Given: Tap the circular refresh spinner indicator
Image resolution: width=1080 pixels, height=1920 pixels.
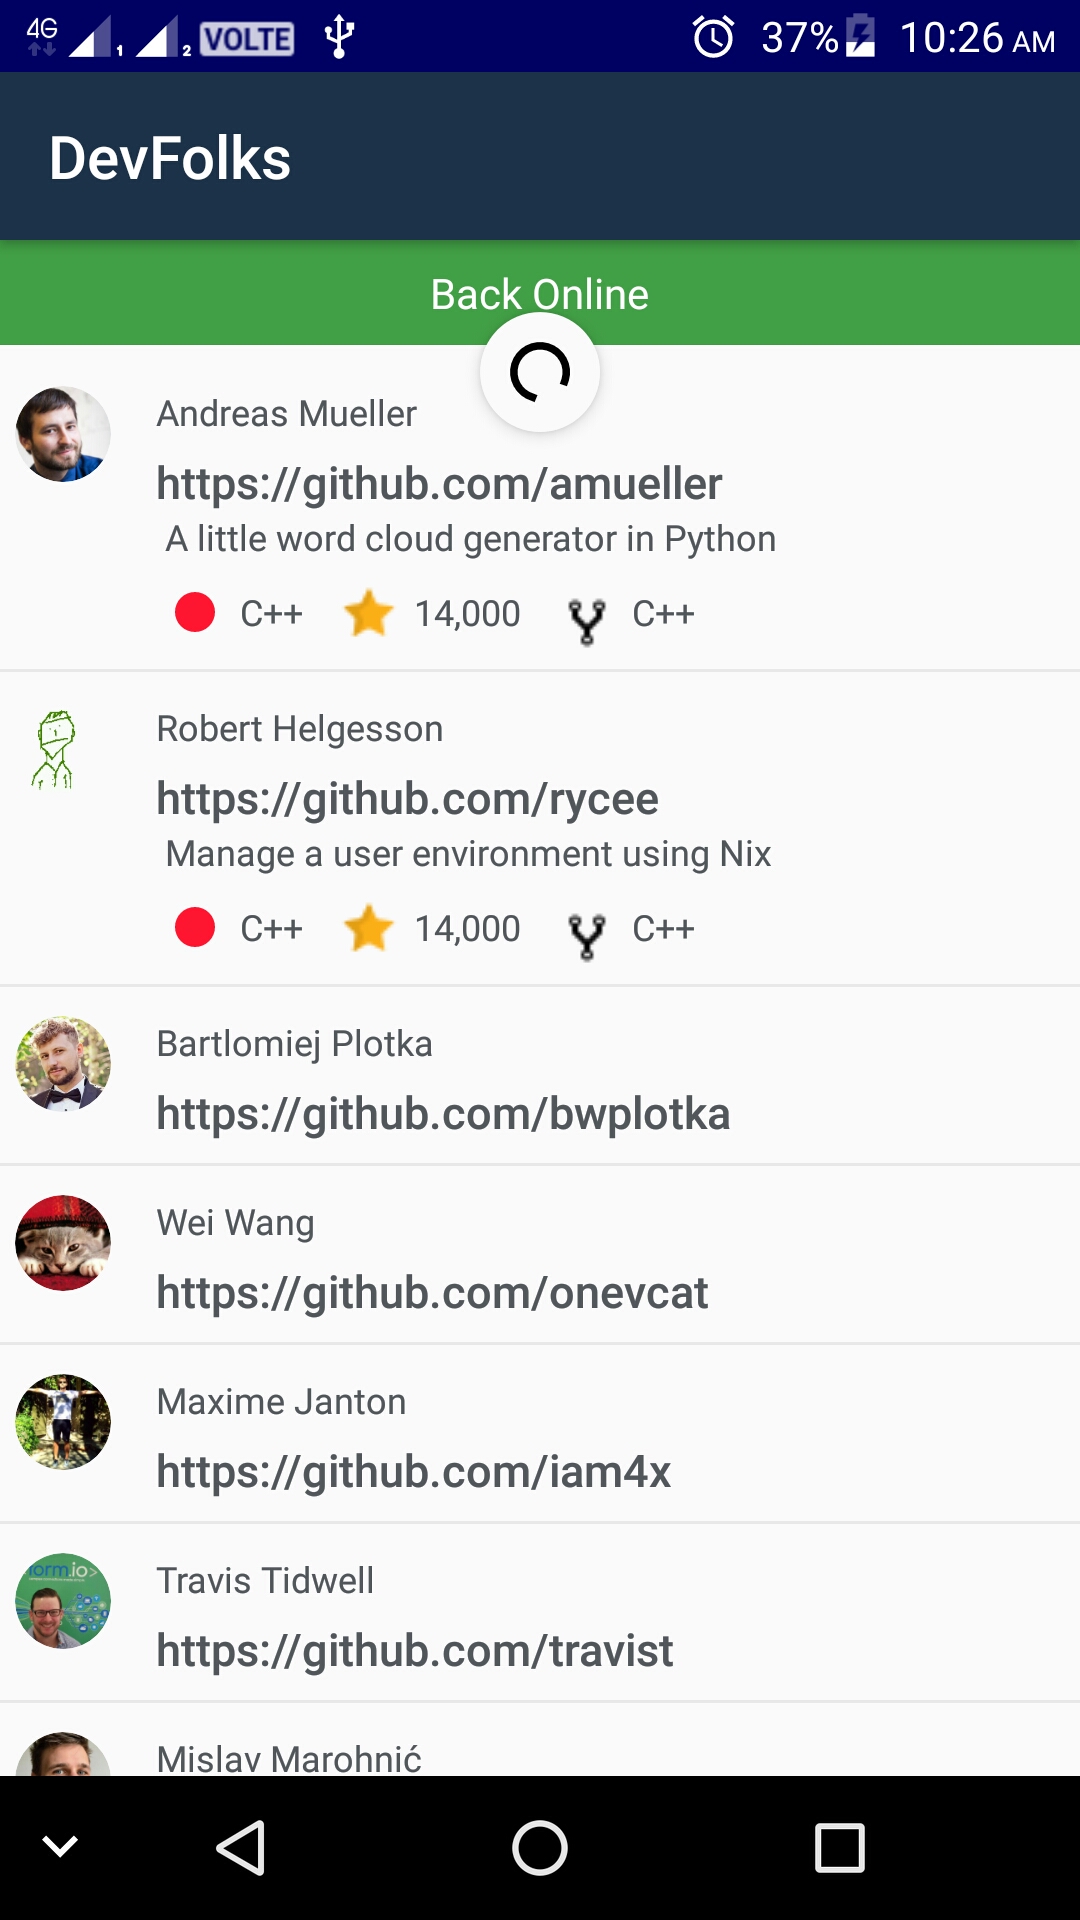Looking at the screenshot, I should (x=540, y=372).
